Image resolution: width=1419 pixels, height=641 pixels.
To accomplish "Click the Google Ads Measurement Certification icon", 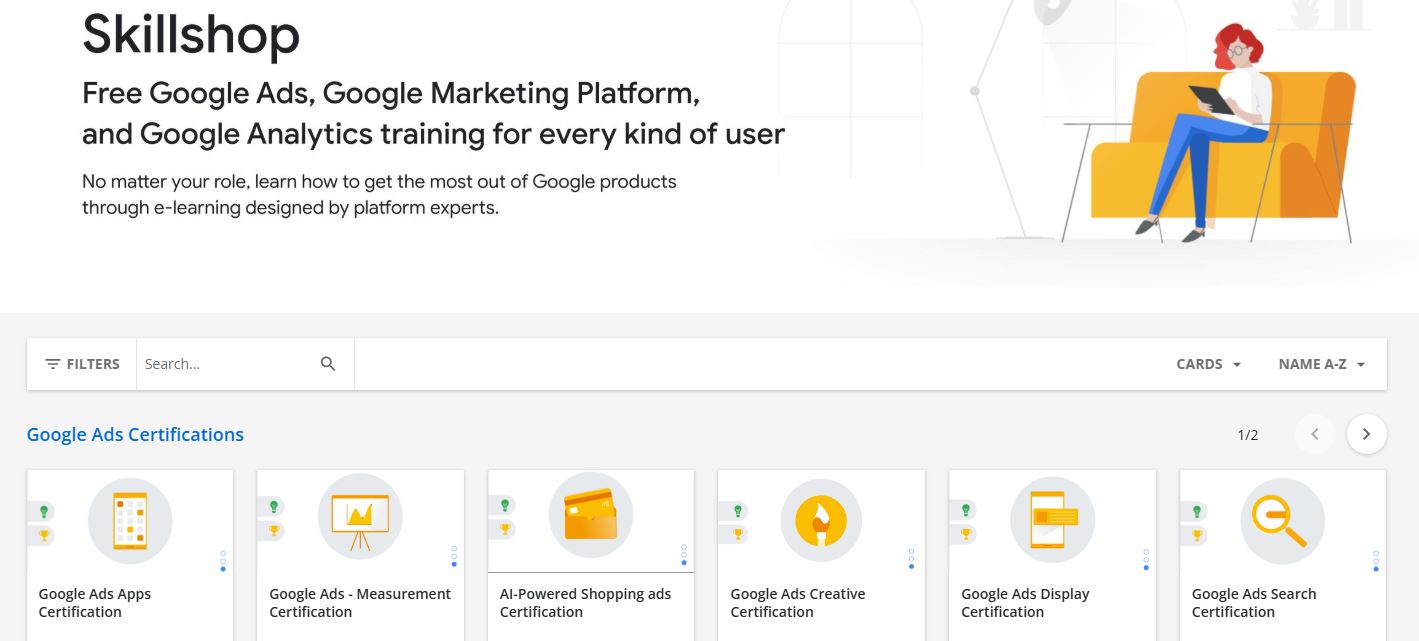I will pyautogui.click(x=360, y=515).
